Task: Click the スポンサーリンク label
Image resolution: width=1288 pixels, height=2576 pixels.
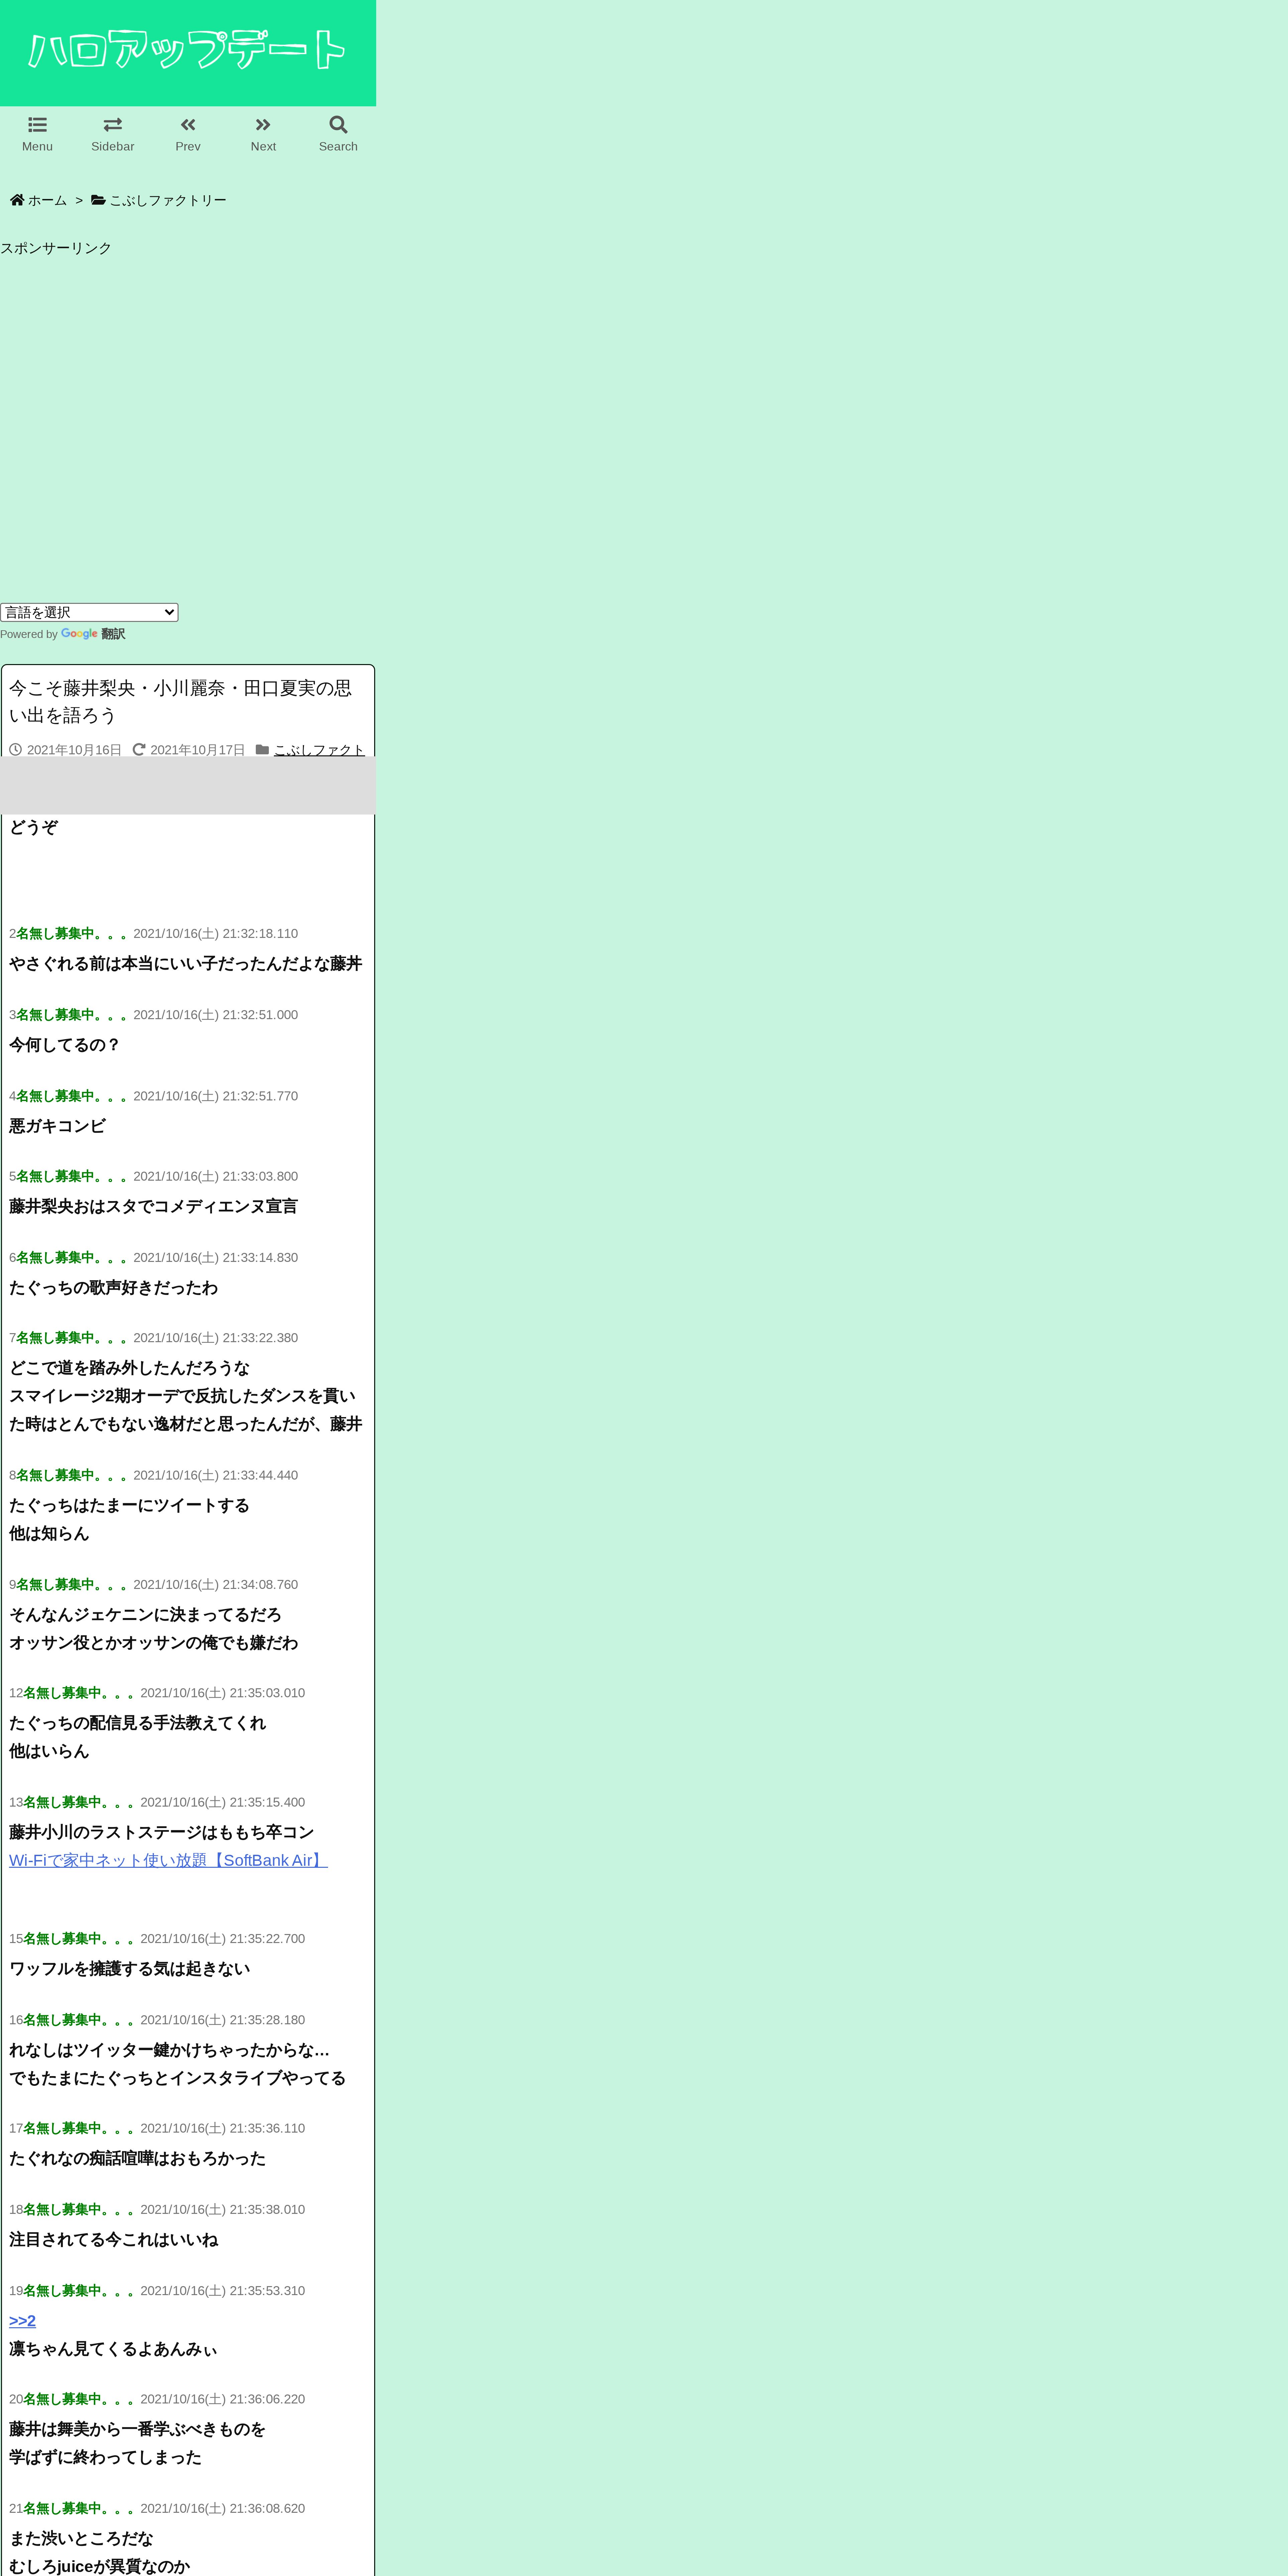Action: tap(56, 248)
